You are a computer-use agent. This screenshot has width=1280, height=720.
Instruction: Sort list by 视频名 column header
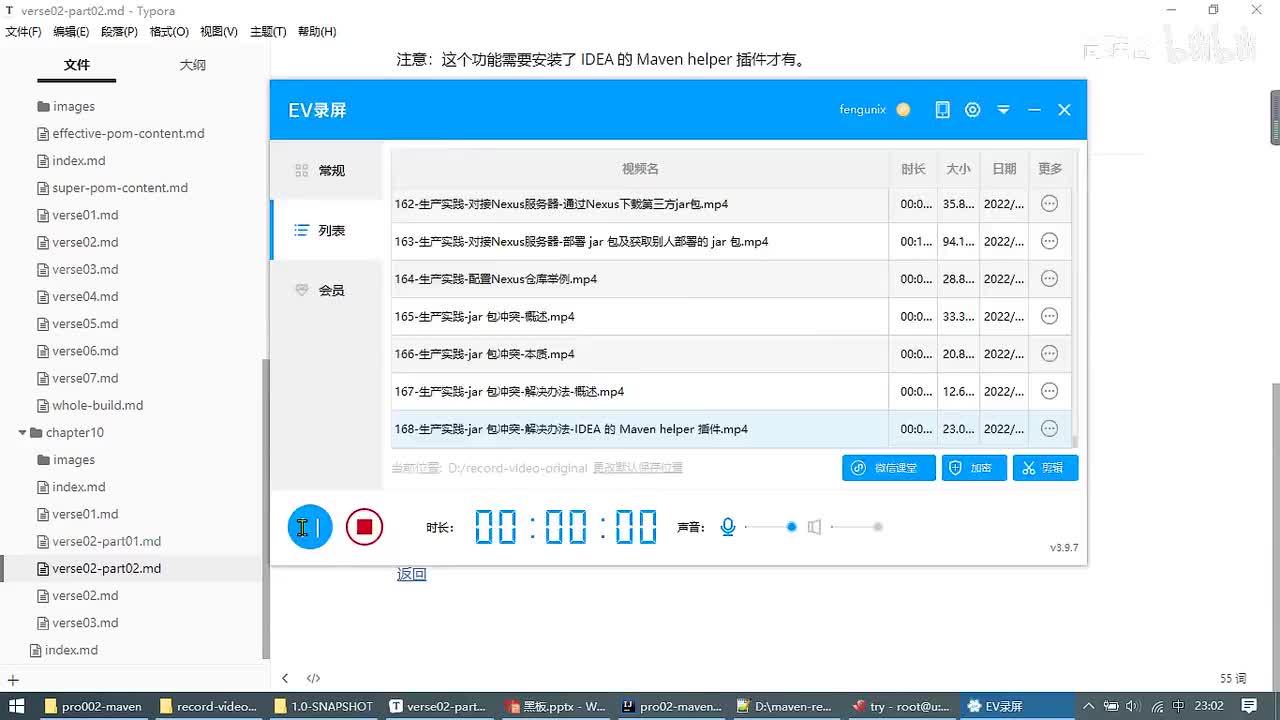pyautogui.click(x=640, y=169)
